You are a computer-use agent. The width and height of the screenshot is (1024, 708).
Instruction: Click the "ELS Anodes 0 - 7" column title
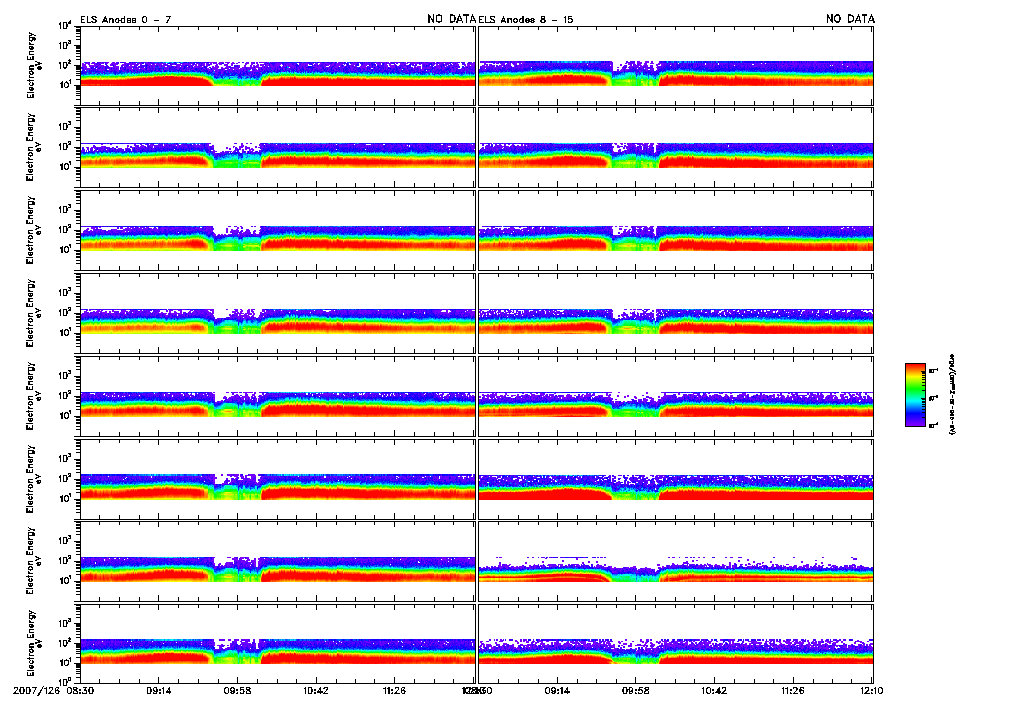point(125,20)
